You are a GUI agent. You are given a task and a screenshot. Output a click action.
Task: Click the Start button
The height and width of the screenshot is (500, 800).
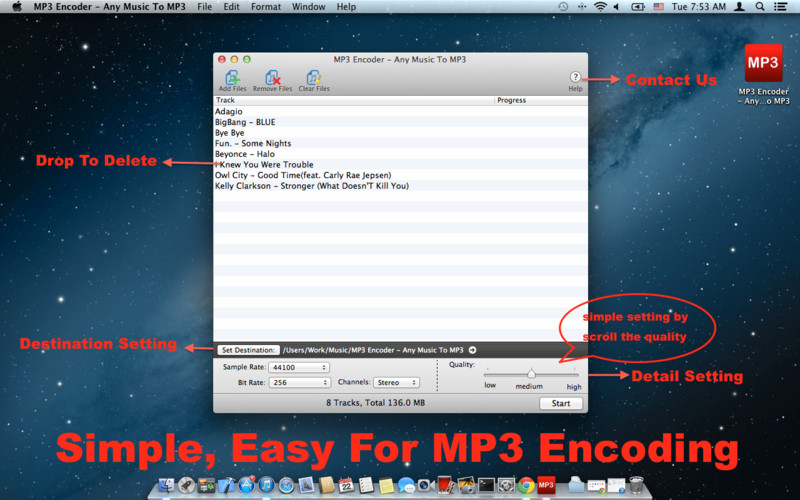click(x=561, y=403)
